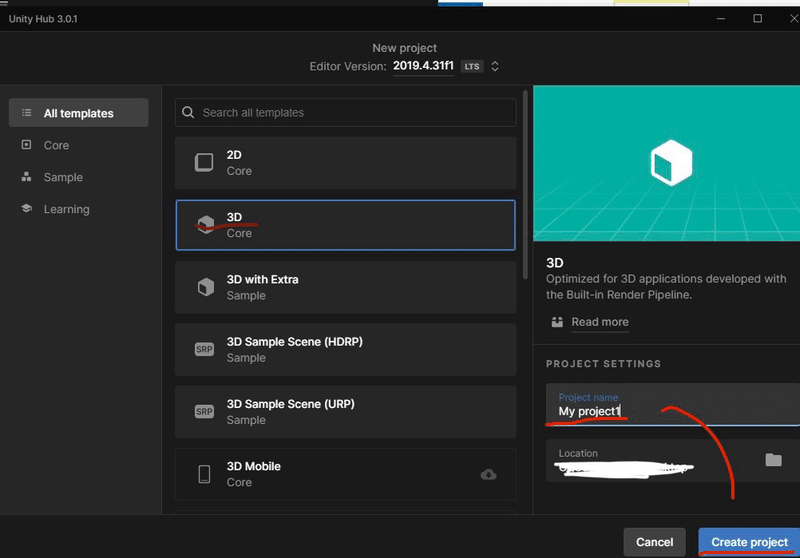The width and height of the screenshot is (800, 558).
Task: Click the 2D template square icon
Action: [204, 163]
